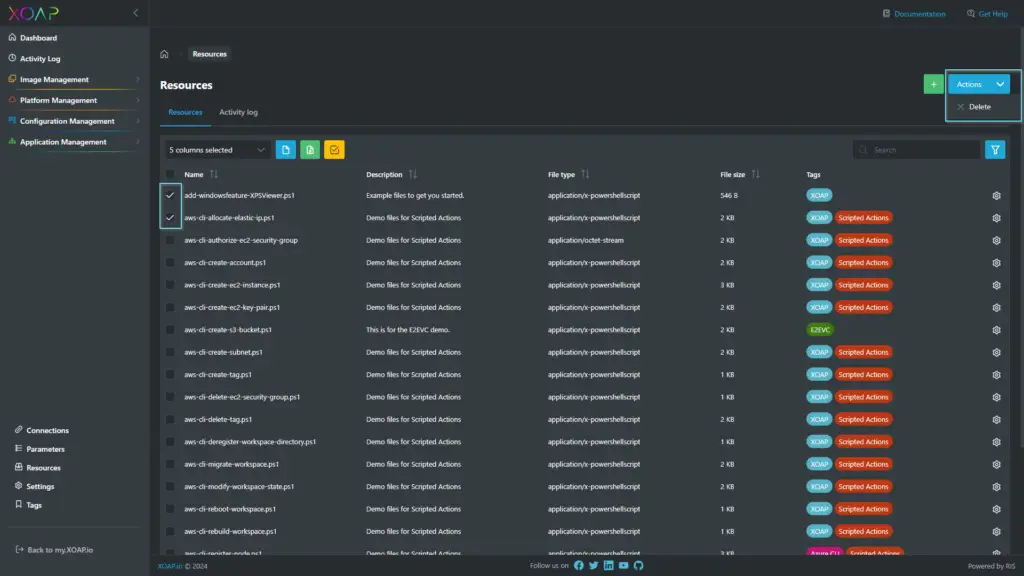The width and height of the screenshot is (1024, 576).
Task: Click the XOAP.io footer link
Action: pyautogui.click(x=170, y=566)
